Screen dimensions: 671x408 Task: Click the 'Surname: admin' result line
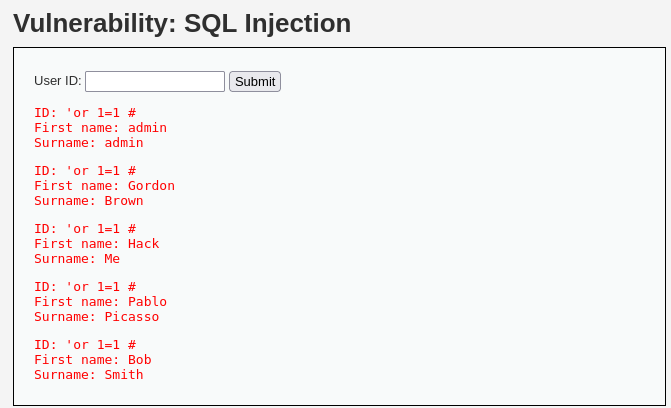[x=89, y=143]
